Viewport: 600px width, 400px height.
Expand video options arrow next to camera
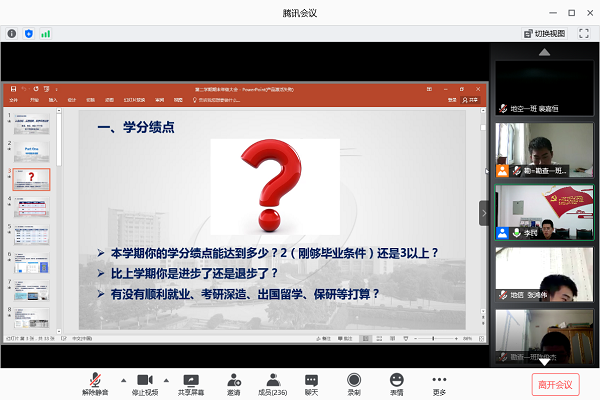pos(166,380)
